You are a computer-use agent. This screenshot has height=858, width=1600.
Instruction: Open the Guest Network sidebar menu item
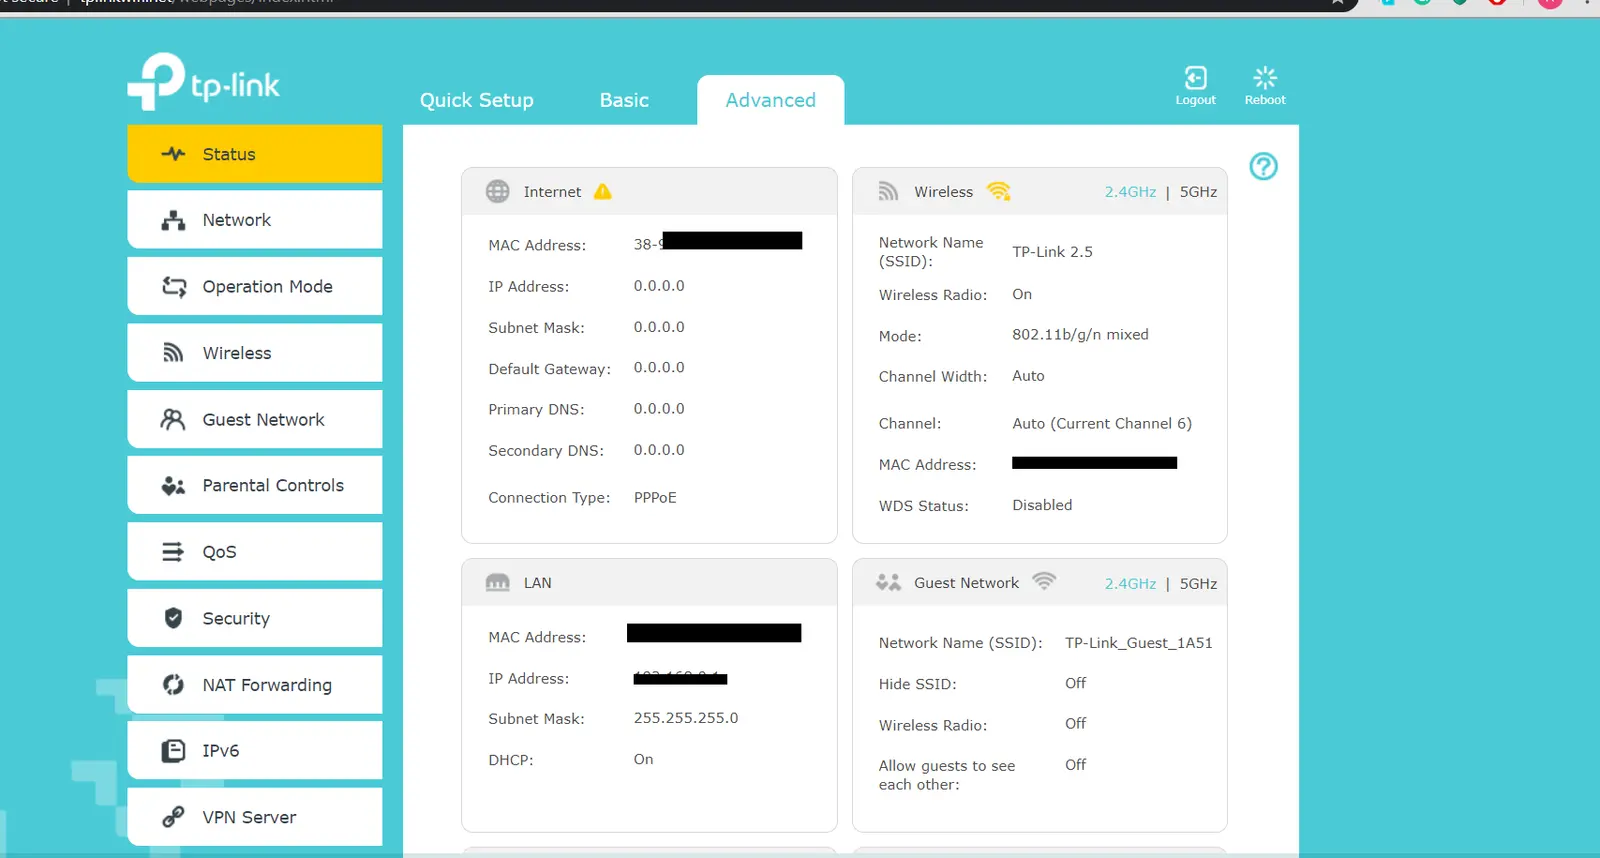point(255,420)
